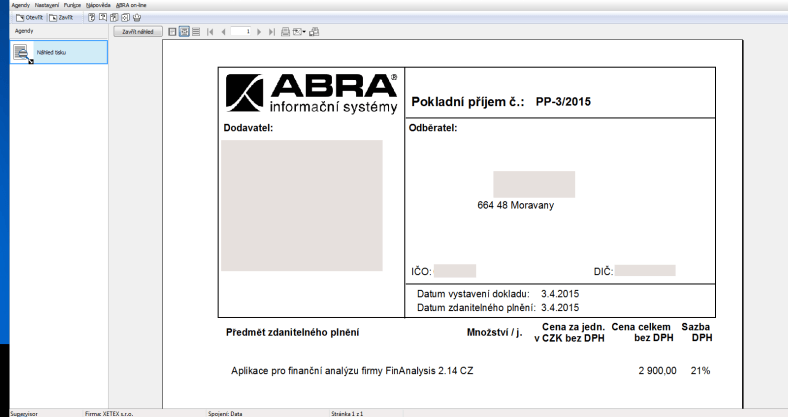This screenshot has height=417, width=788.
Task: Click the Sazba DPH column header
Action: 697,332
